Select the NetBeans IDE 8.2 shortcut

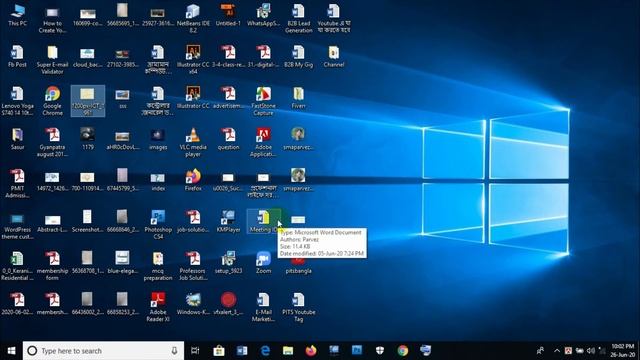tap(193, 18)
